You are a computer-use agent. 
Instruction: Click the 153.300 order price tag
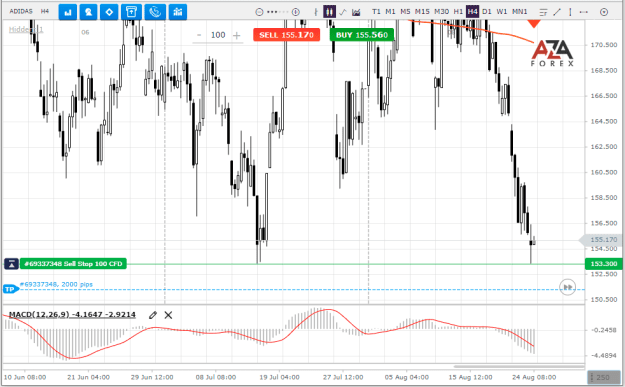click(x=603, y=264)
